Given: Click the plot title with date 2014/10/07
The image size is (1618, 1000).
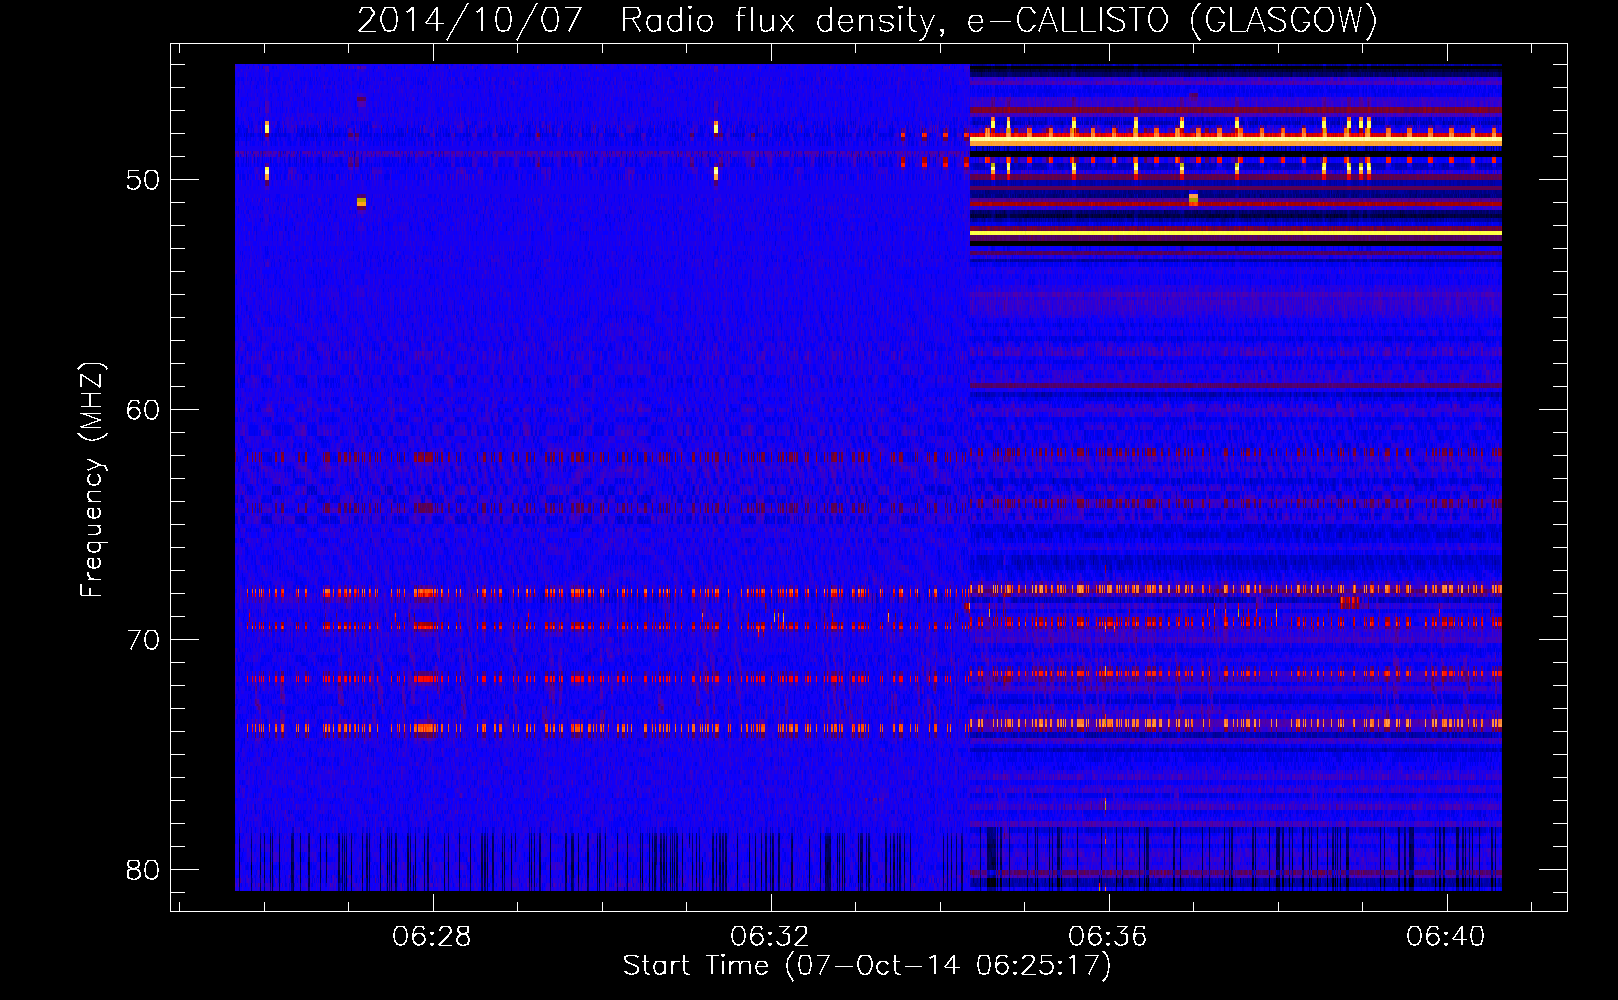Looking at the screenshot, I should click(x=867, y=20).
